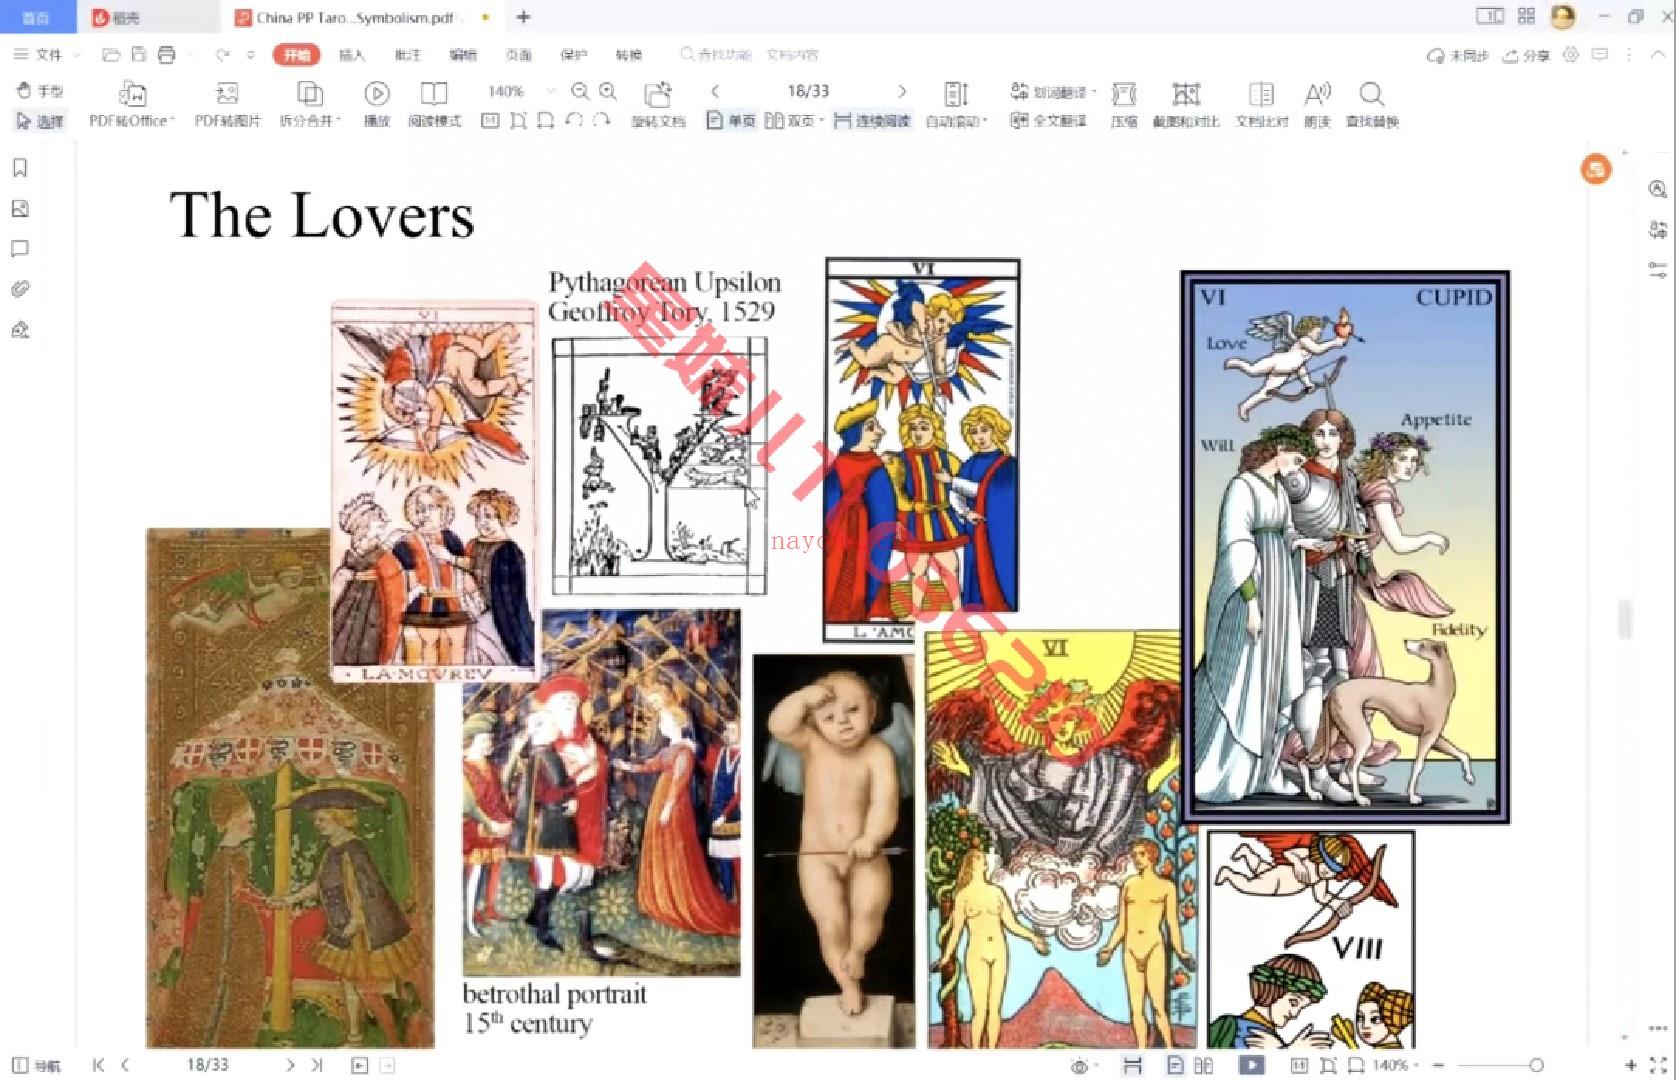
Task: Open the bookmark panel in left sidebar
Action: (x=20, y=168)
